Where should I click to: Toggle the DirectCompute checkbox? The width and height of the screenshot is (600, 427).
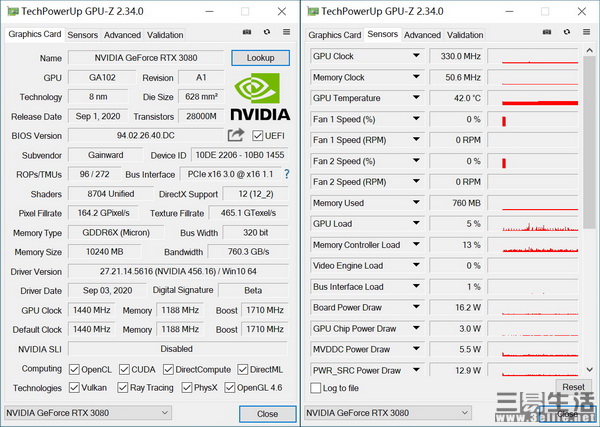click(168, 370)
